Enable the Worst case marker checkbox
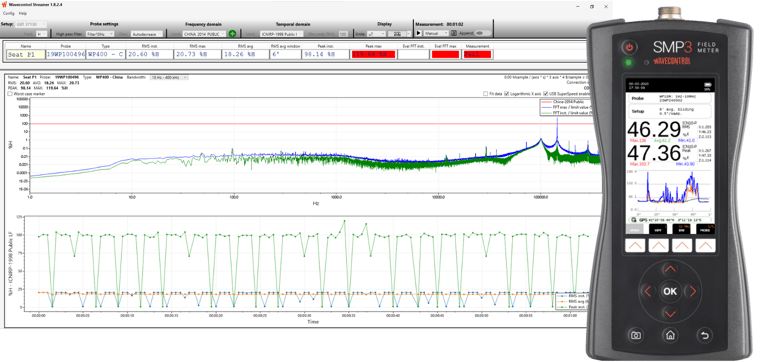The image size is (768, 362). [x=10, y=93]
